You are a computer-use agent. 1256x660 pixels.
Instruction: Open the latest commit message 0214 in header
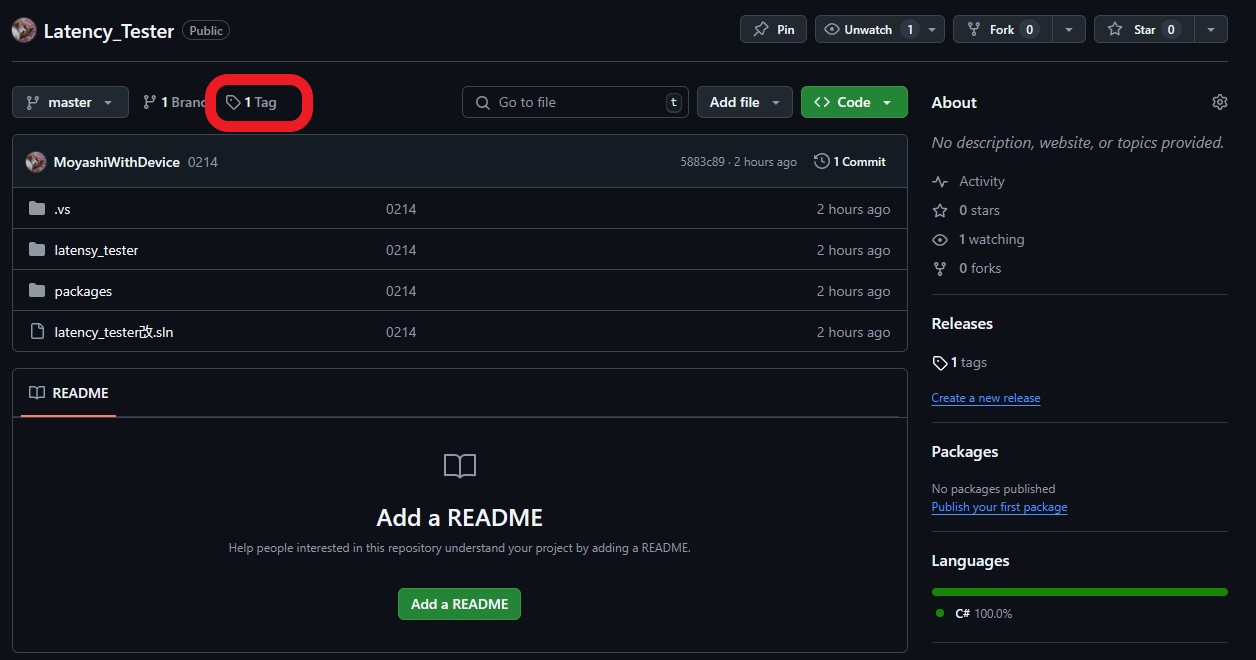click(x=203, y=162)
